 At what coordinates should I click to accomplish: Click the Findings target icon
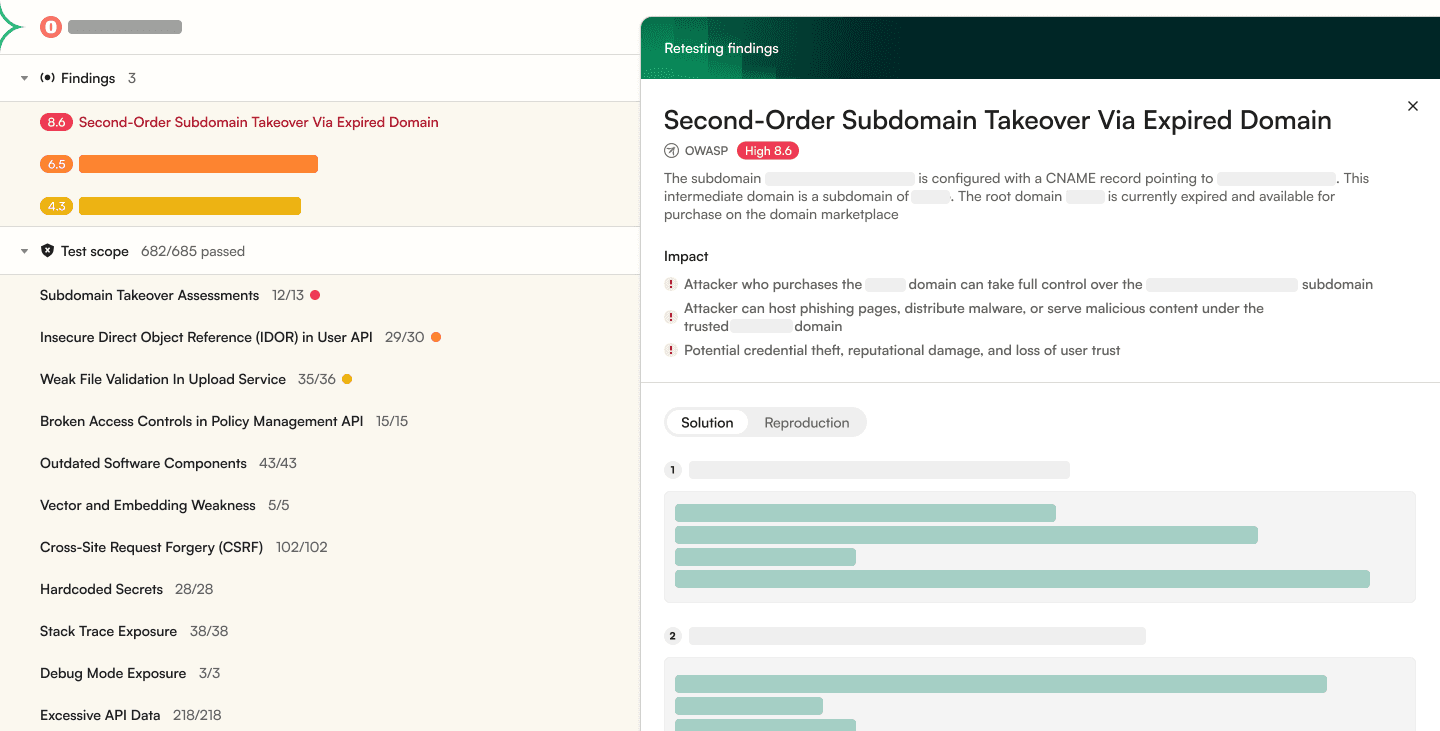[x=48, y=77]
